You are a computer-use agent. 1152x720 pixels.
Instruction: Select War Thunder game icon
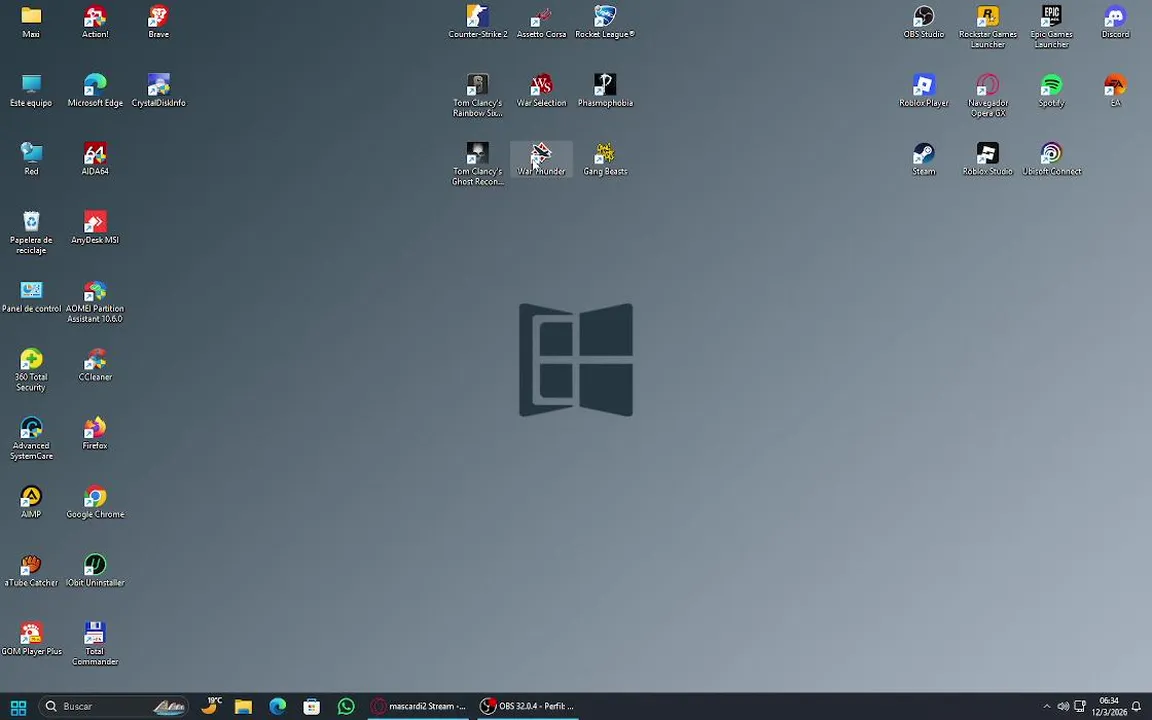pyautogui.click(x=541, y=159)
